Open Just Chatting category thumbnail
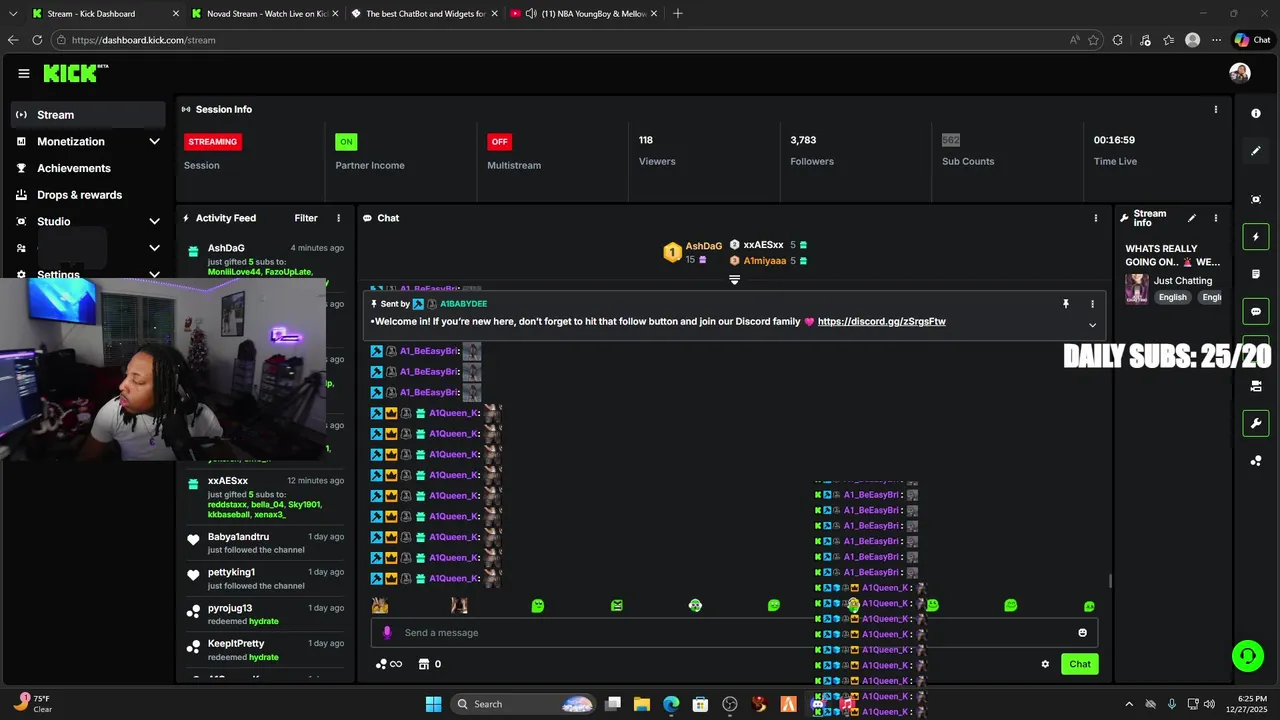Image resolution: width=1280 pixels, height=720 pixels. point(1137,289)
